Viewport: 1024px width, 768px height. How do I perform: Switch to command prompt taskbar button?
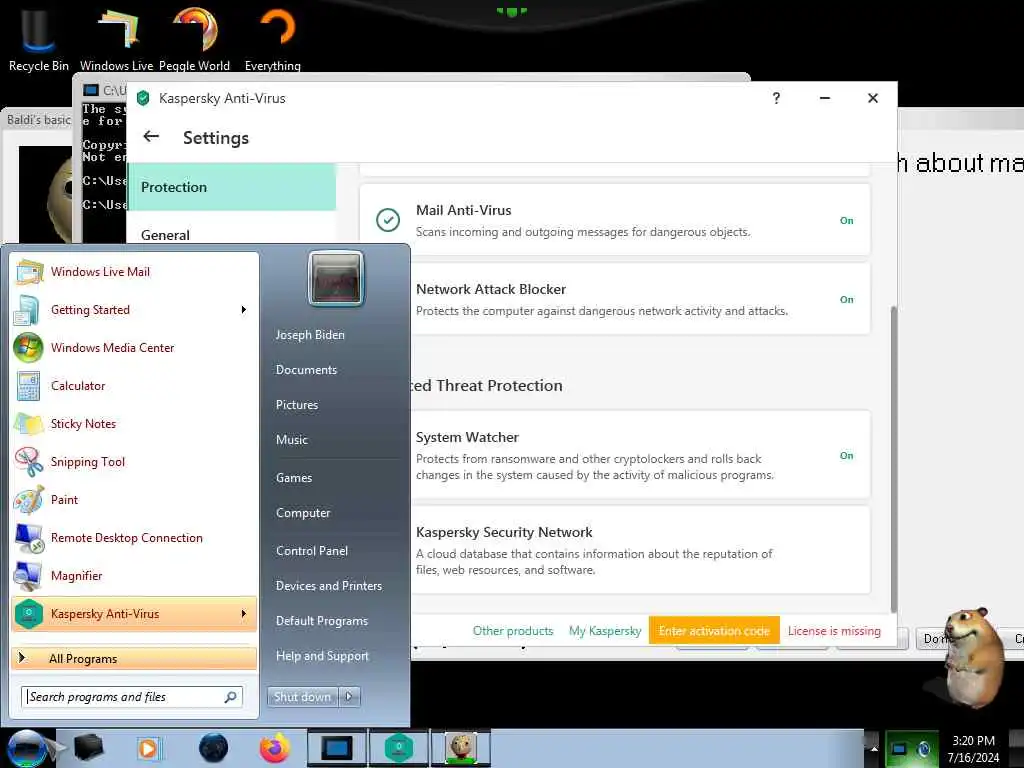336,748
